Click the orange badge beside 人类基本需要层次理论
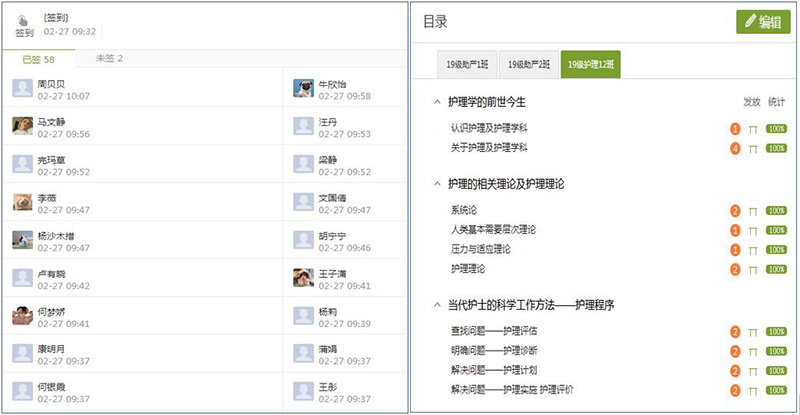The width and height of the screenshot is (800, 415). [x=735, y=230]
